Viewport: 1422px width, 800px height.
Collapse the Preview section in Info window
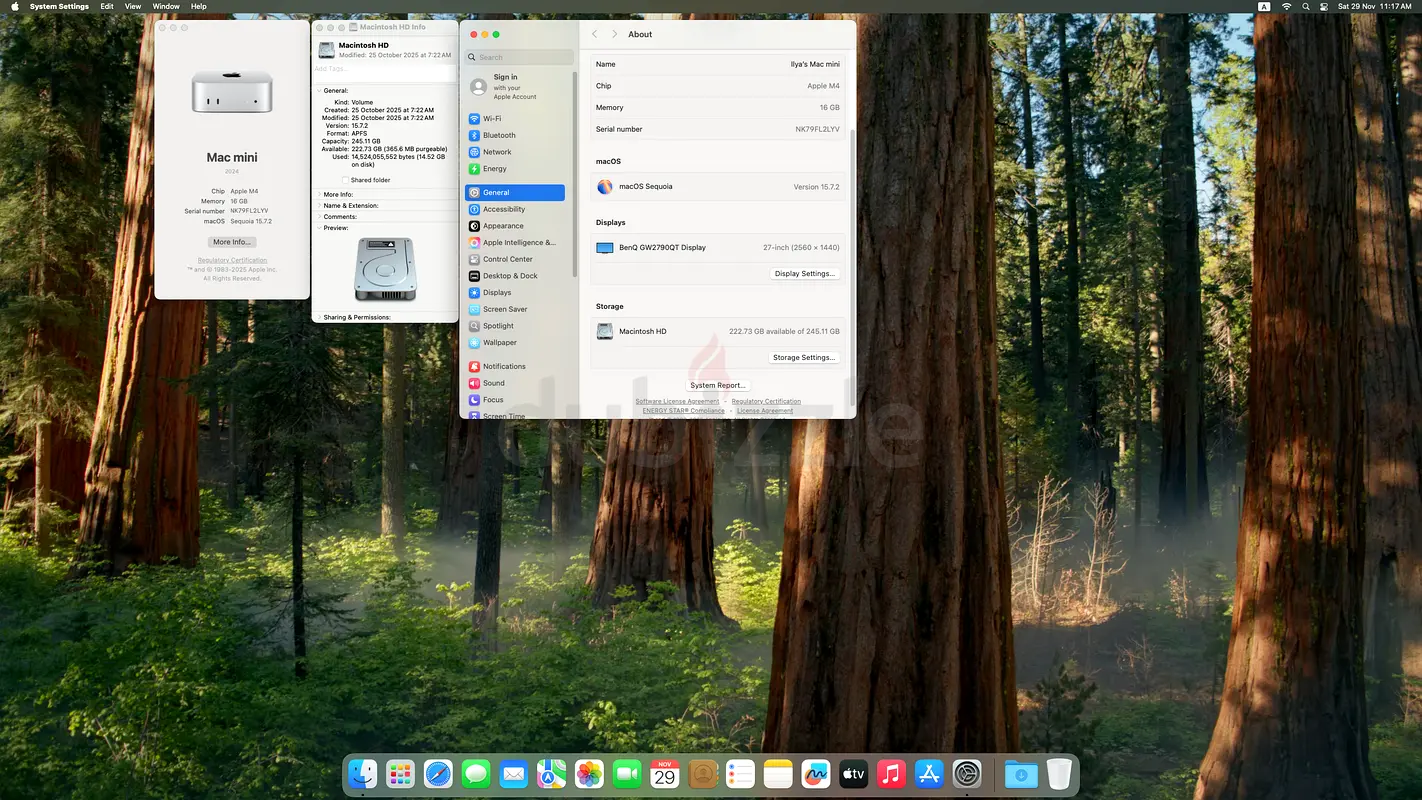[x=319, y=227]
